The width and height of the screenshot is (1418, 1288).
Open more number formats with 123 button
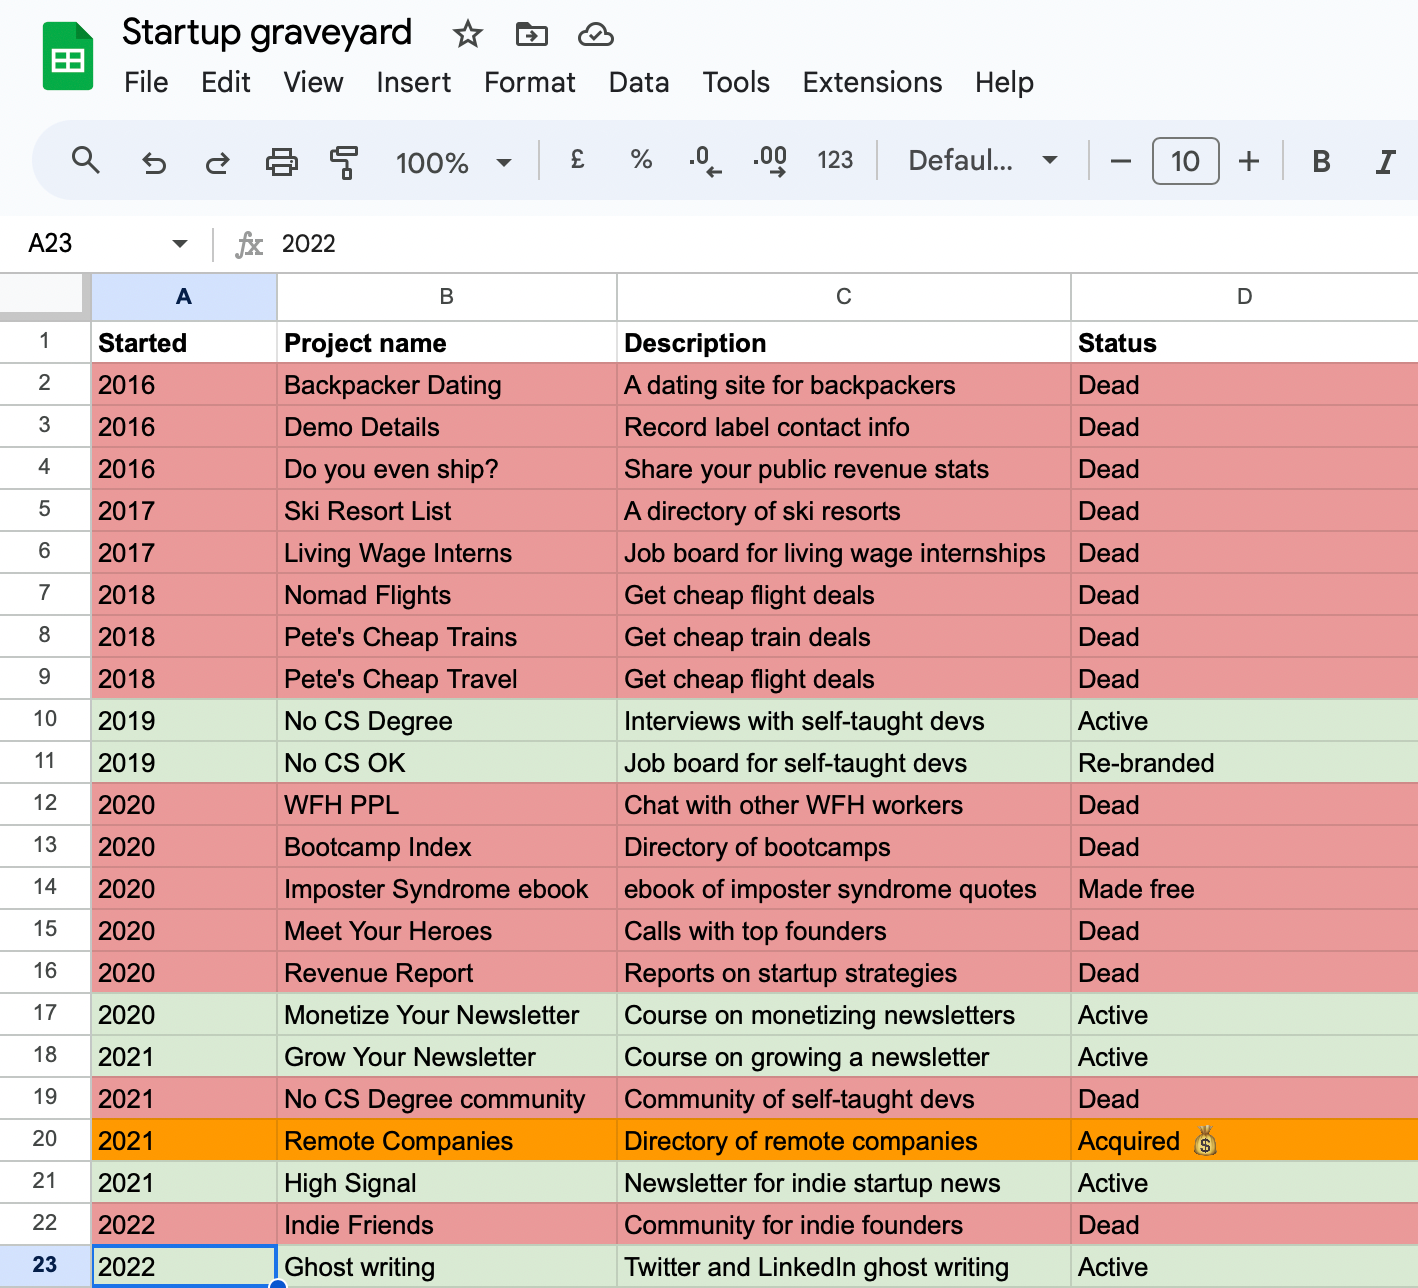pyautogui.click(x=835, y=160)
